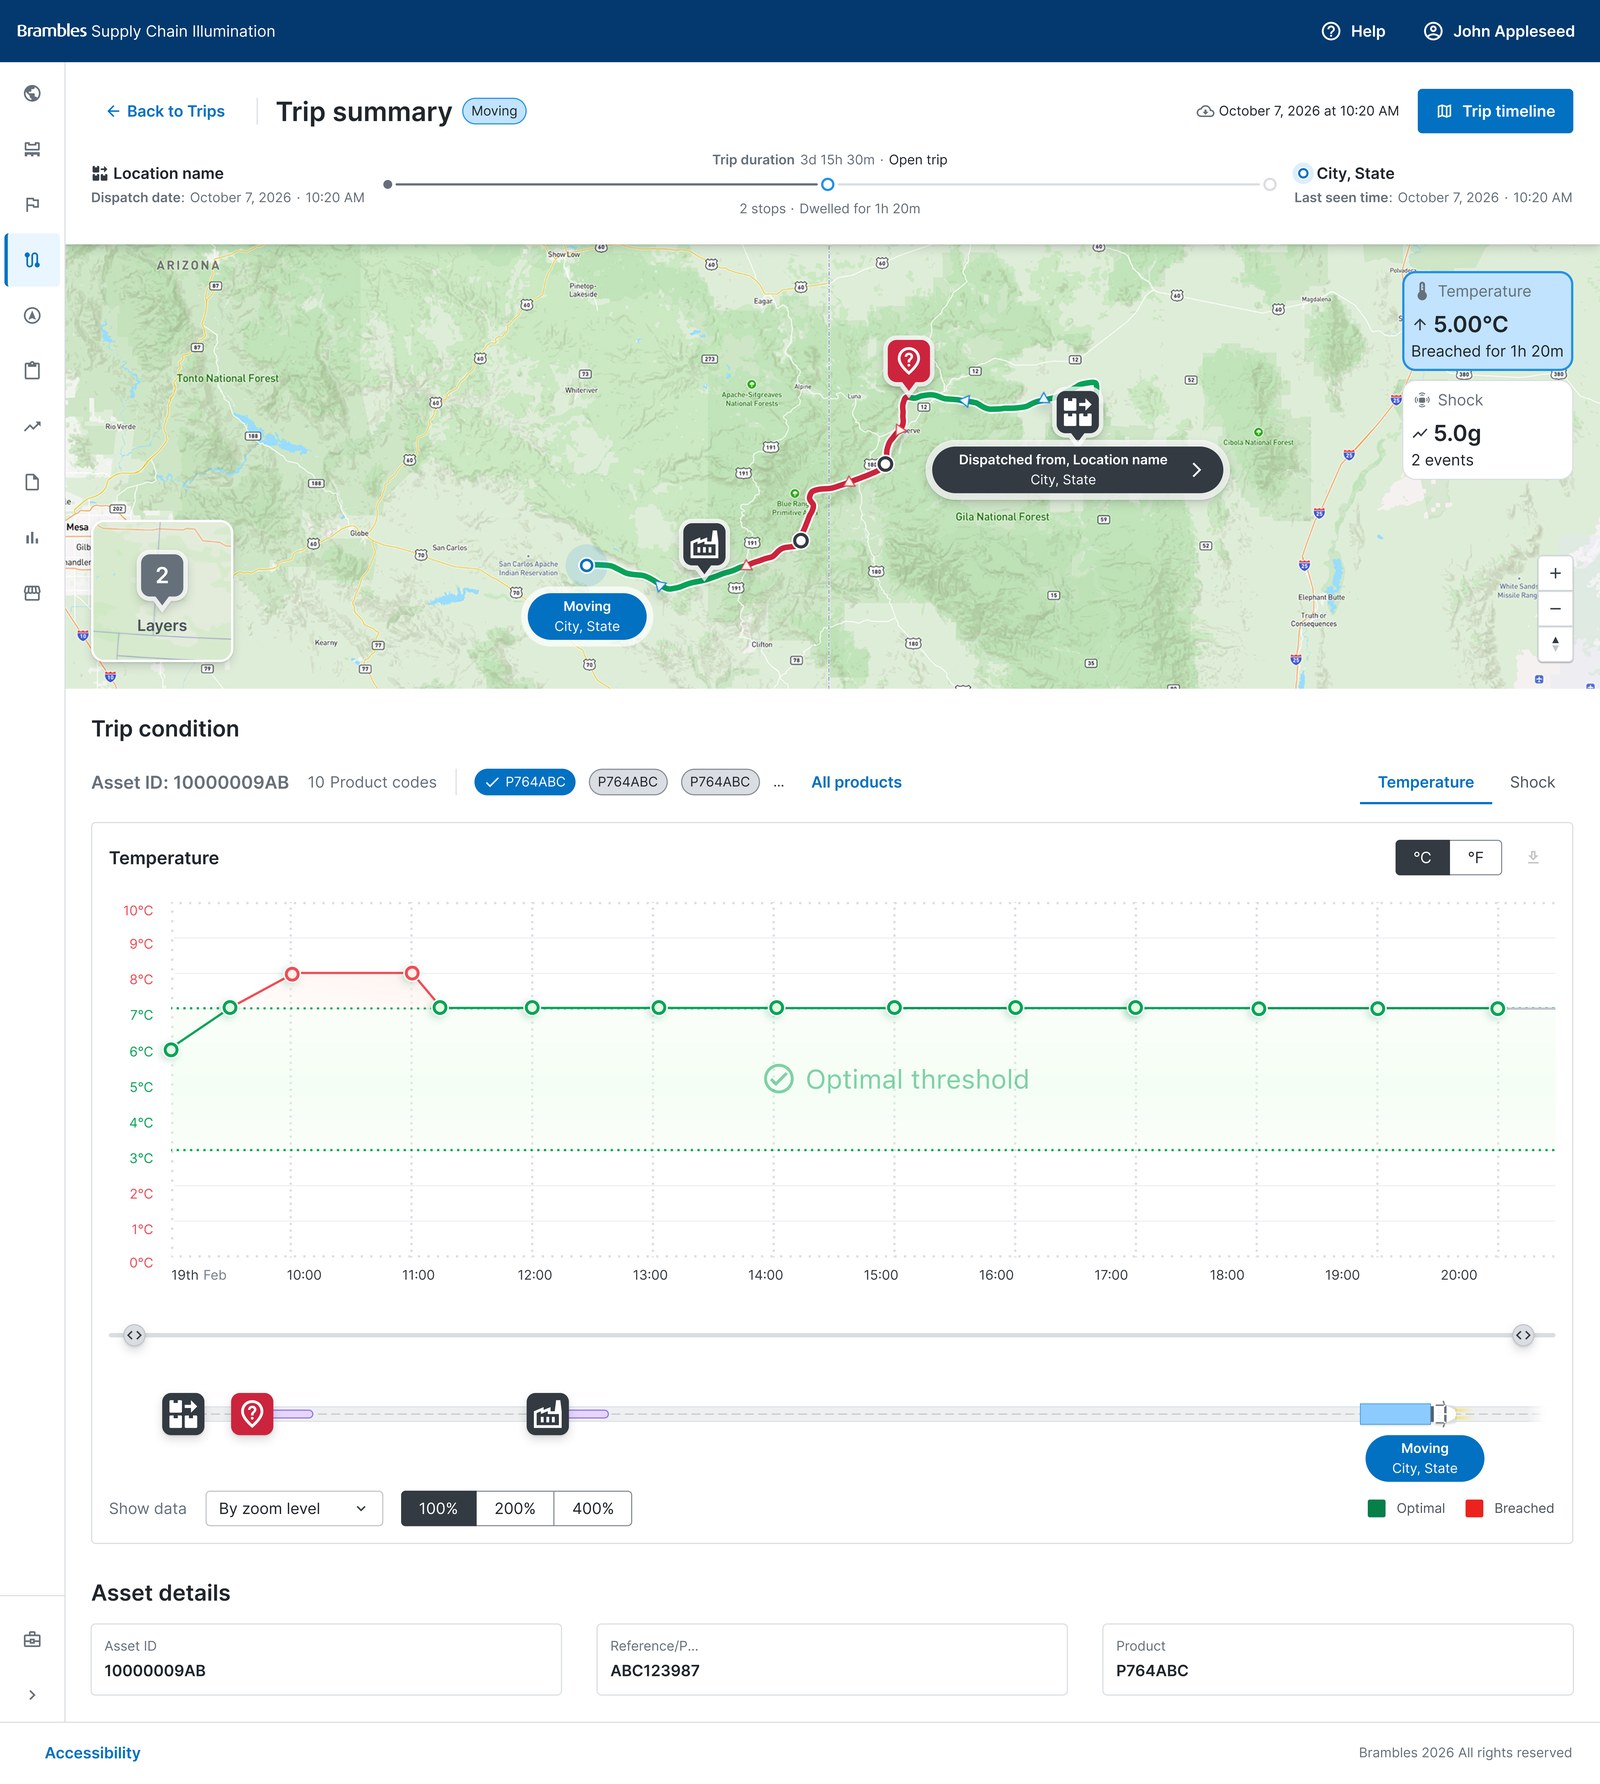Image resolution: width=1600 pixels, height=1784 pixels.
Task: Open the clipboard sidebar icon
Action: (x=32, y=371)
